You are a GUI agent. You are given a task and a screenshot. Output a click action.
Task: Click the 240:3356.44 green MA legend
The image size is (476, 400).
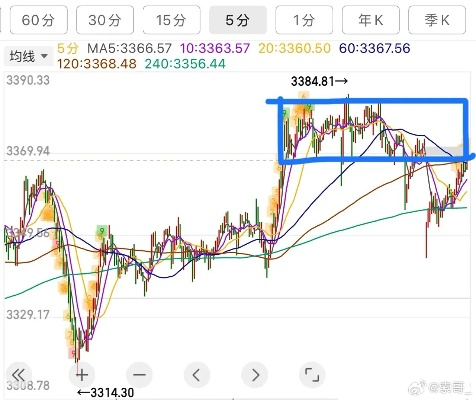click(x=185, y=64)
